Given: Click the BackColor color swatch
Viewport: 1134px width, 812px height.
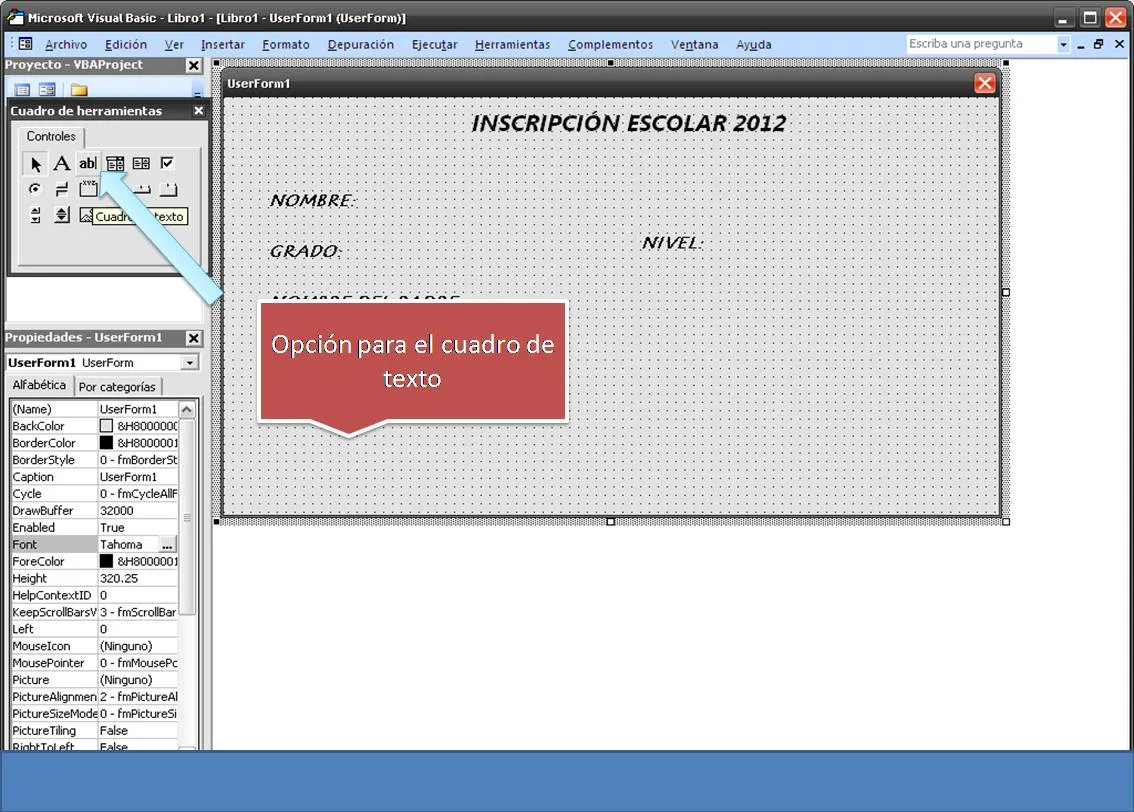Looking at the screenshot, I should coord(106,426).
